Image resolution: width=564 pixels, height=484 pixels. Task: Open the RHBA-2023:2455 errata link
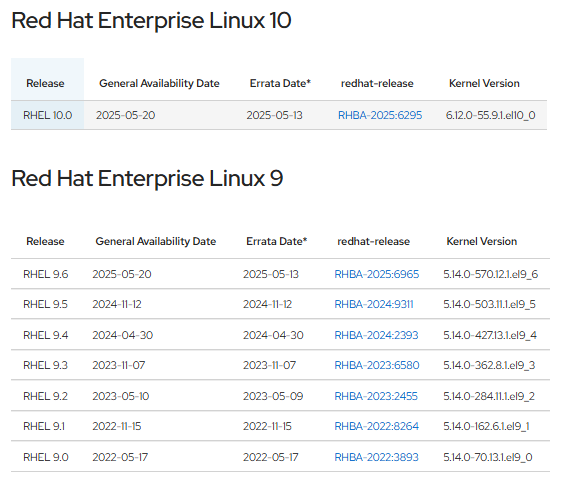point(376,396)
